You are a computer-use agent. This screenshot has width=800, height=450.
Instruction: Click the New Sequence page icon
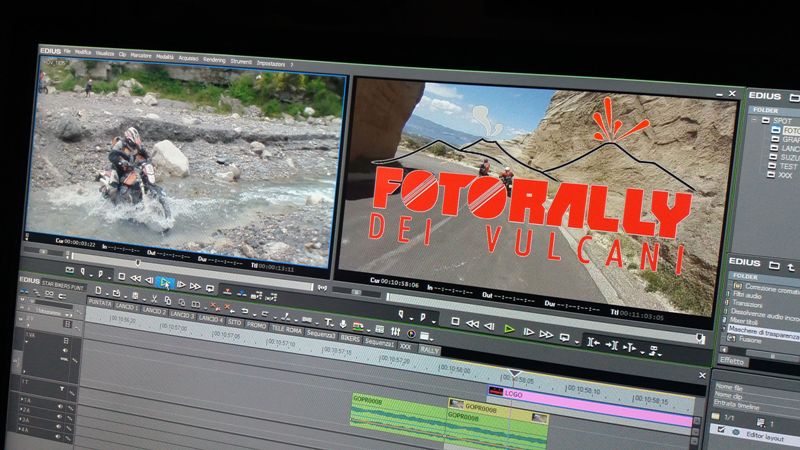(98, 290)
